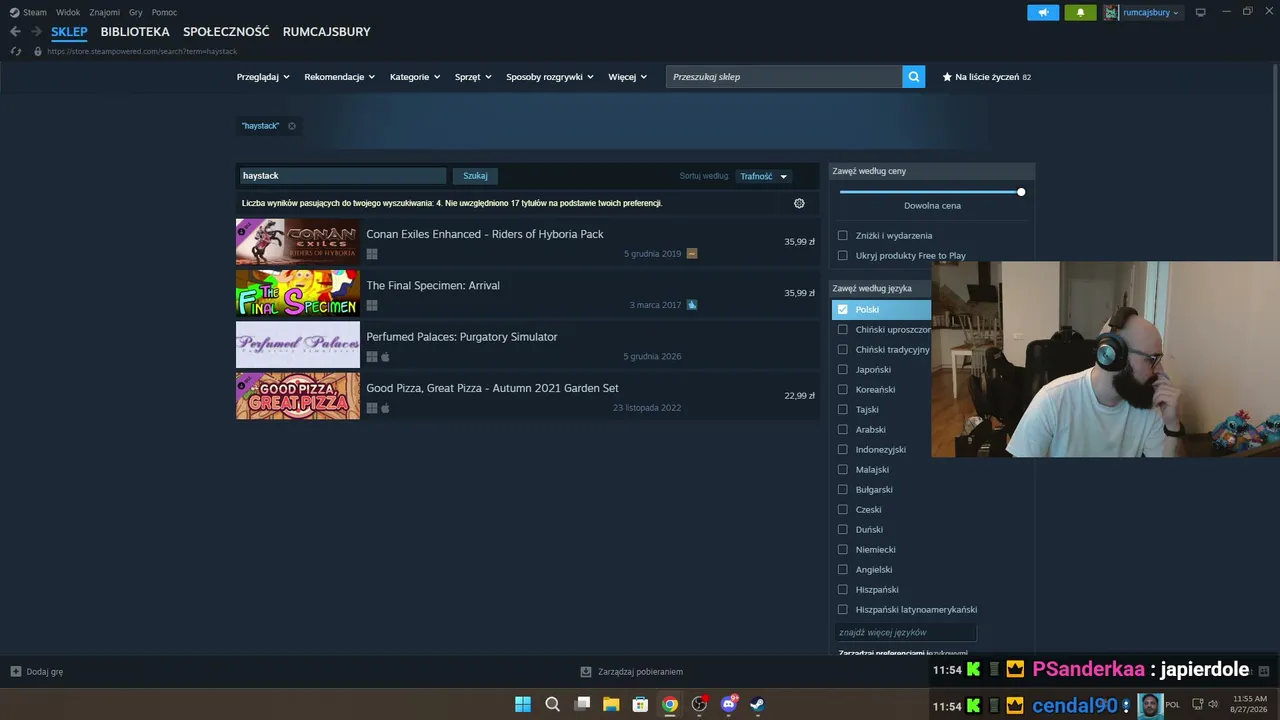Viewport: 1280px width, 720px height.
Task: Click the magnifier search button in the store
Action: tap(913, 77)
